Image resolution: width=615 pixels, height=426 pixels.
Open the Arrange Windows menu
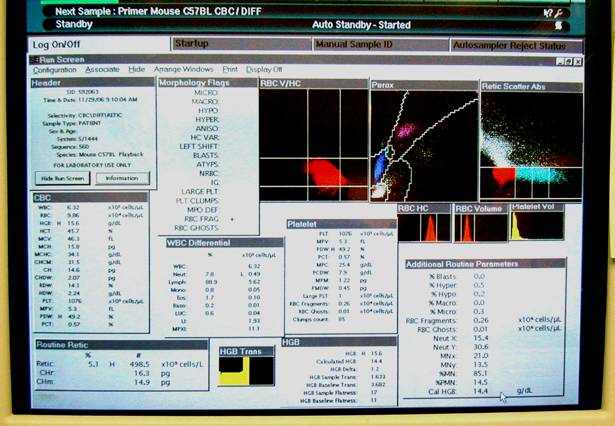pos(183,70)
